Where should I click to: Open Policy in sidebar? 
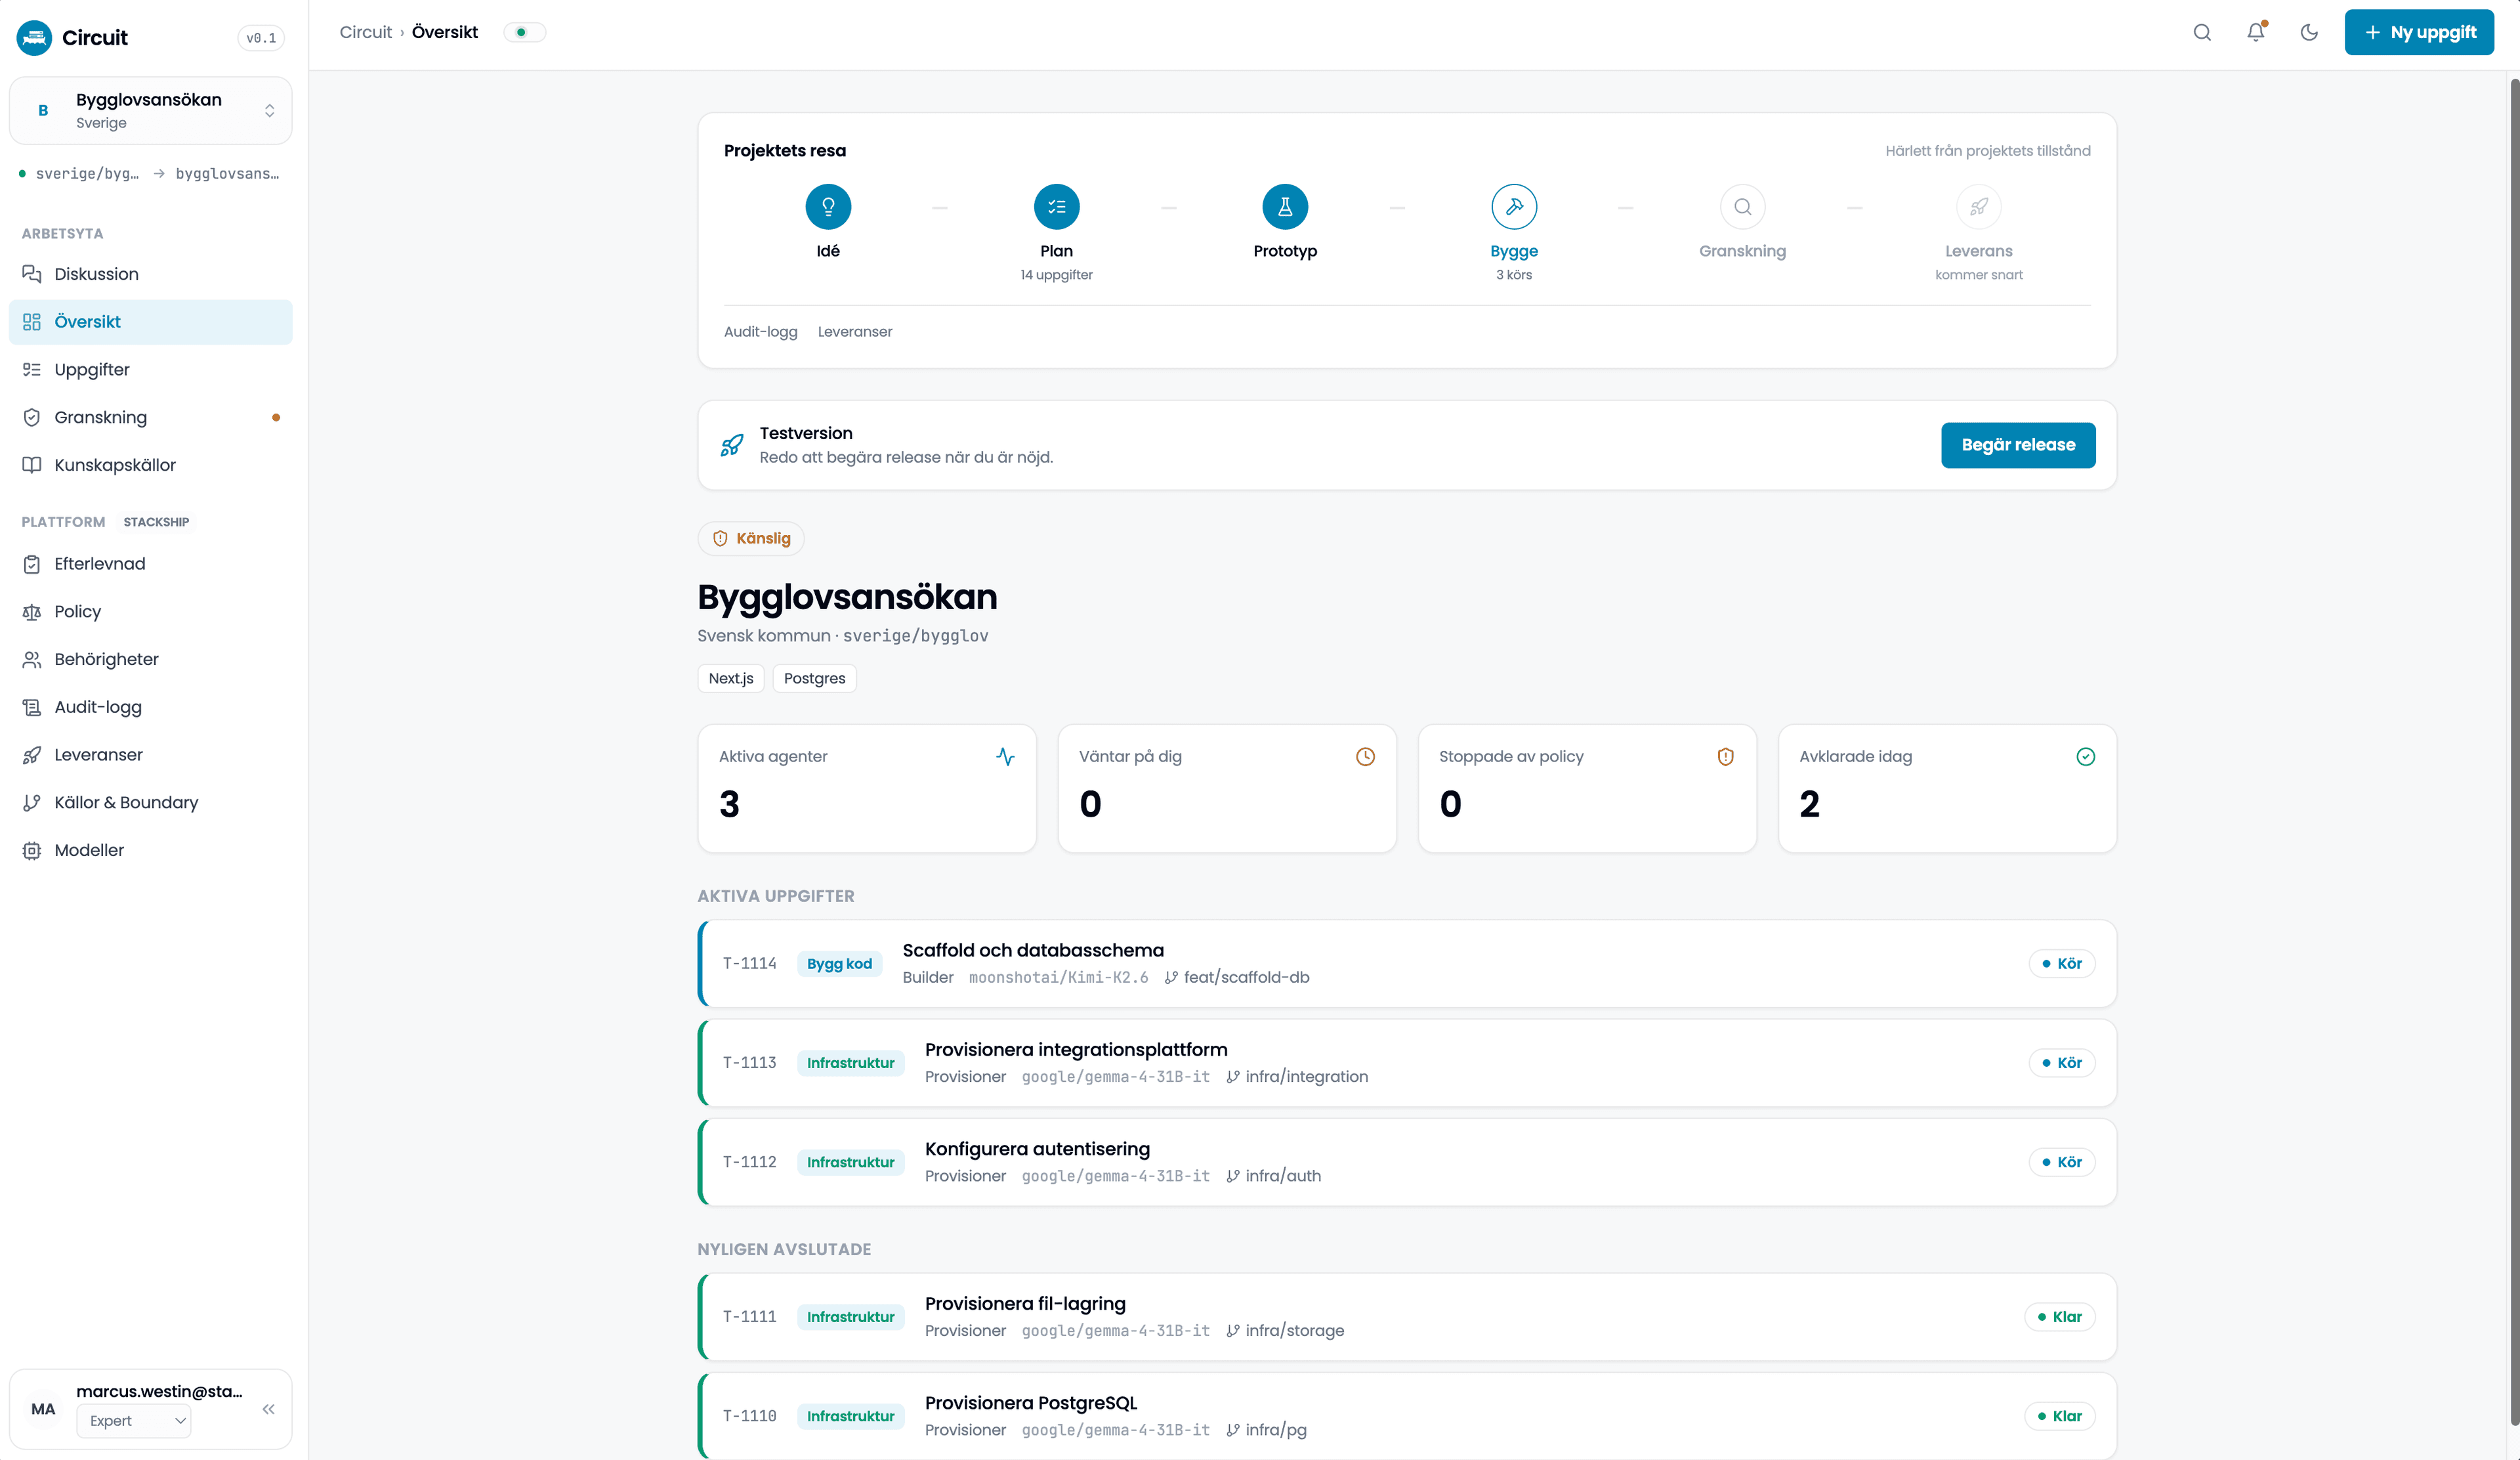151,611
